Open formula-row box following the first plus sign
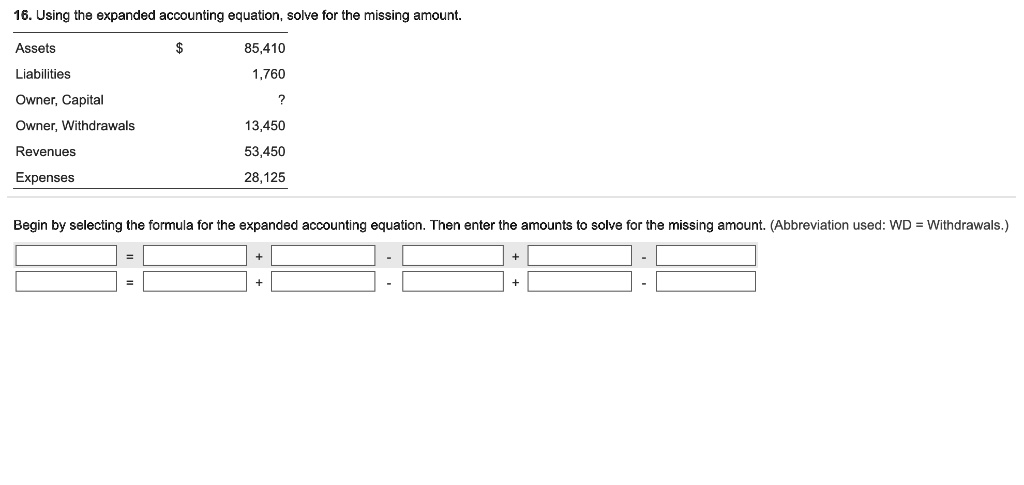The height and width of the screenshot is (485, 1024). (x=323, y=256)
